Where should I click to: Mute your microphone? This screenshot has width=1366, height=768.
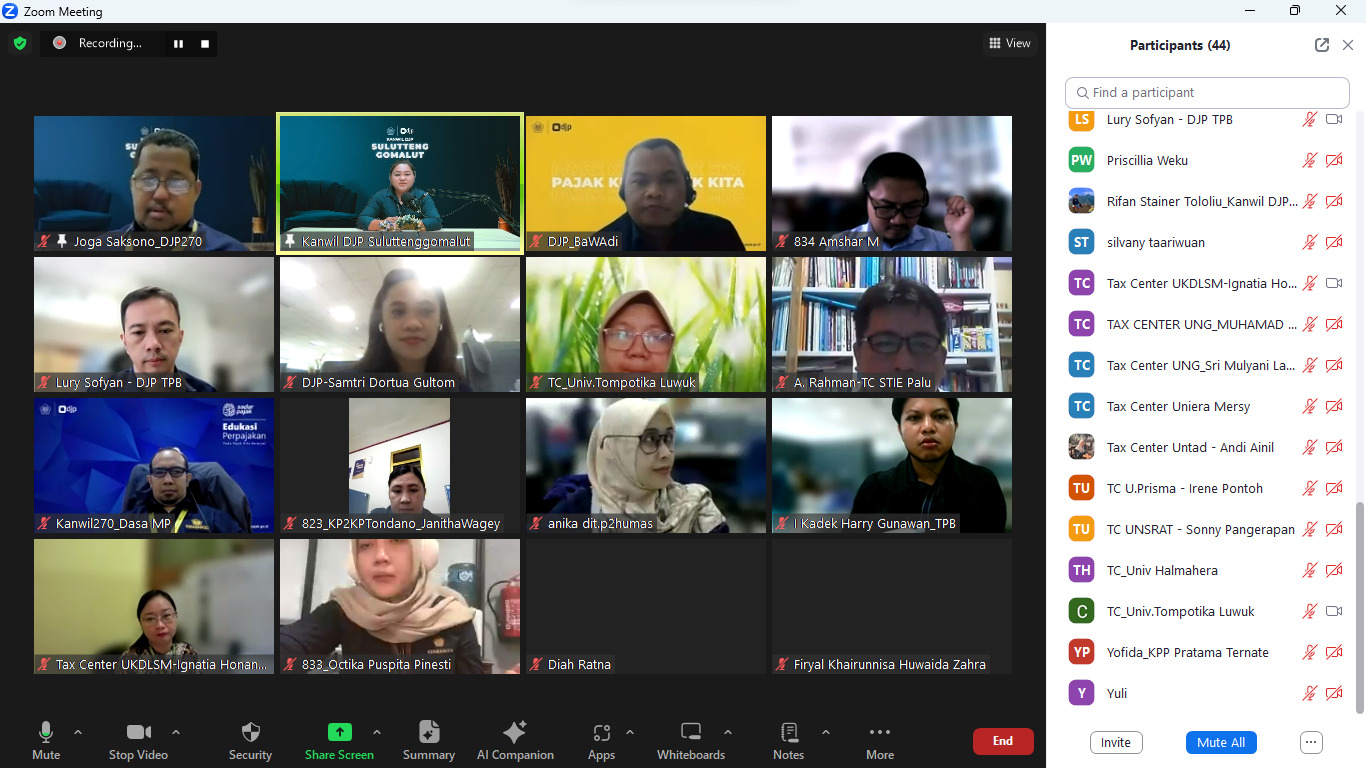pyautogui.click(x=46, y=733)
